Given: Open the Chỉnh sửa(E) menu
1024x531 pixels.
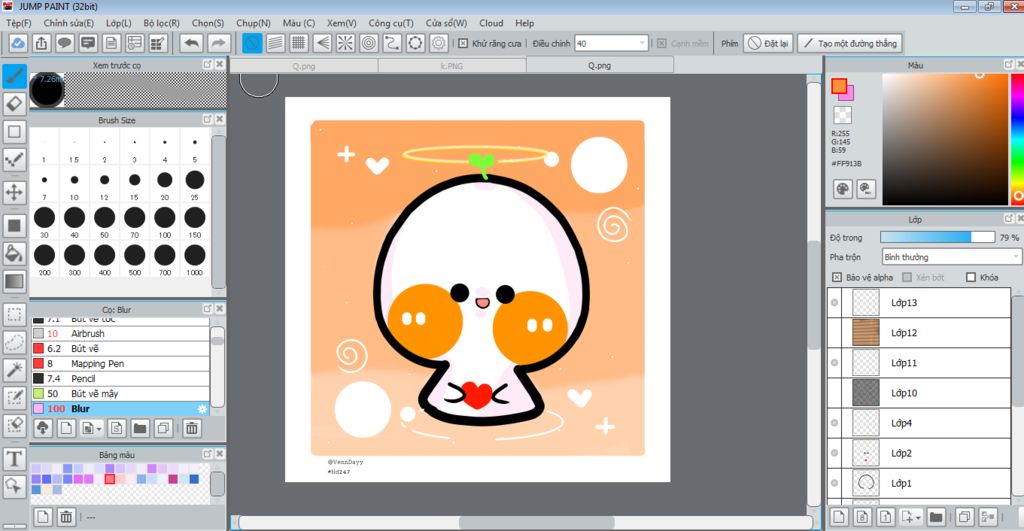Looking at the screenshot, I should pos(69,23).
